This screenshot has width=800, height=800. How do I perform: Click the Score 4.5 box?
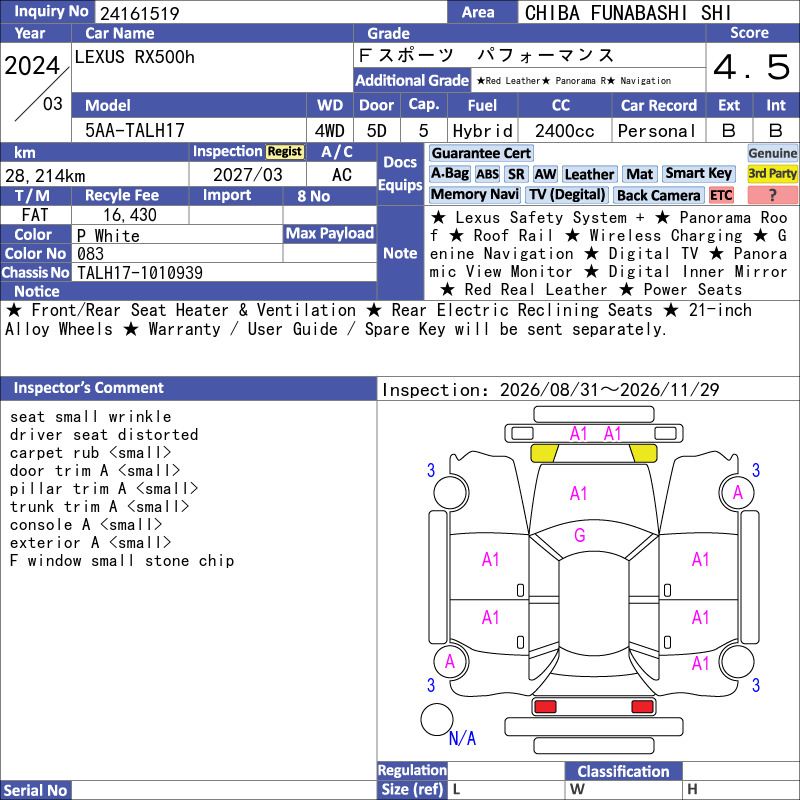point(752,67)
